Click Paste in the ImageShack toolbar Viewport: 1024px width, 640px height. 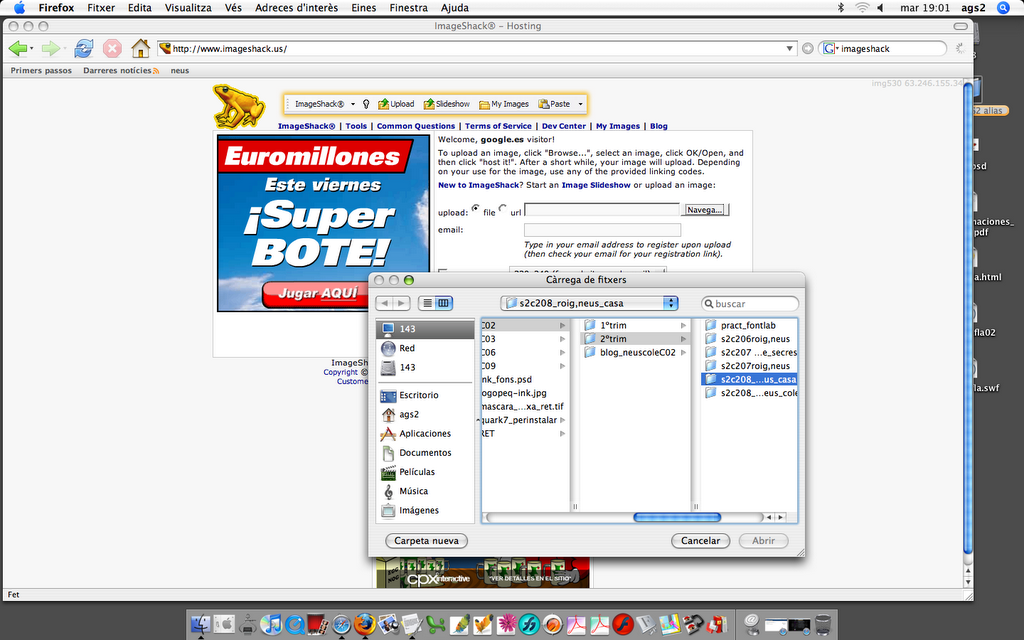click(554, 104)
